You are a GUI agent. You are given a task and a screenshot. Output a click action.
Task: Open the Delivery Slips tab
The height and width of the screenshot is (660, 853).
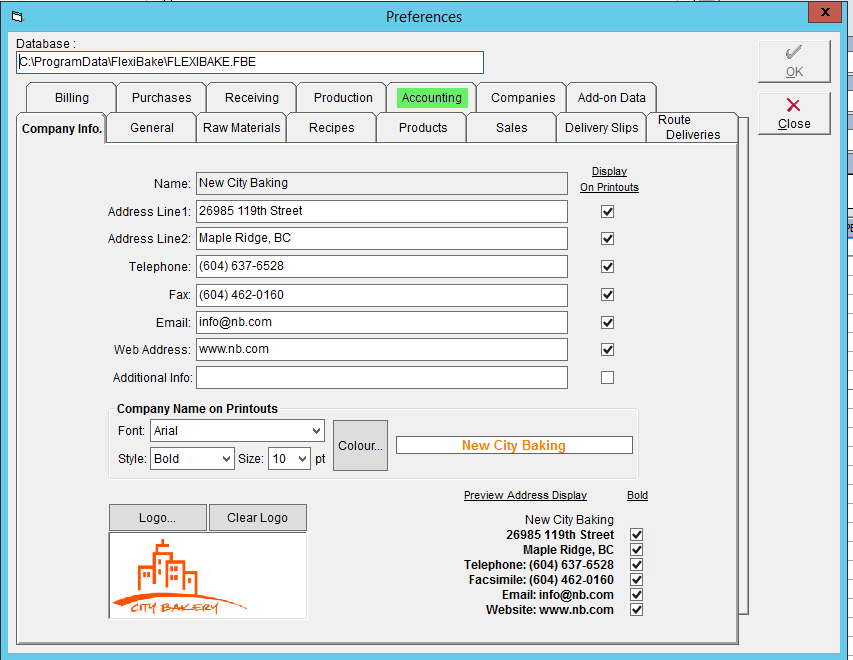pyautogui.click(x=601, y=128)
